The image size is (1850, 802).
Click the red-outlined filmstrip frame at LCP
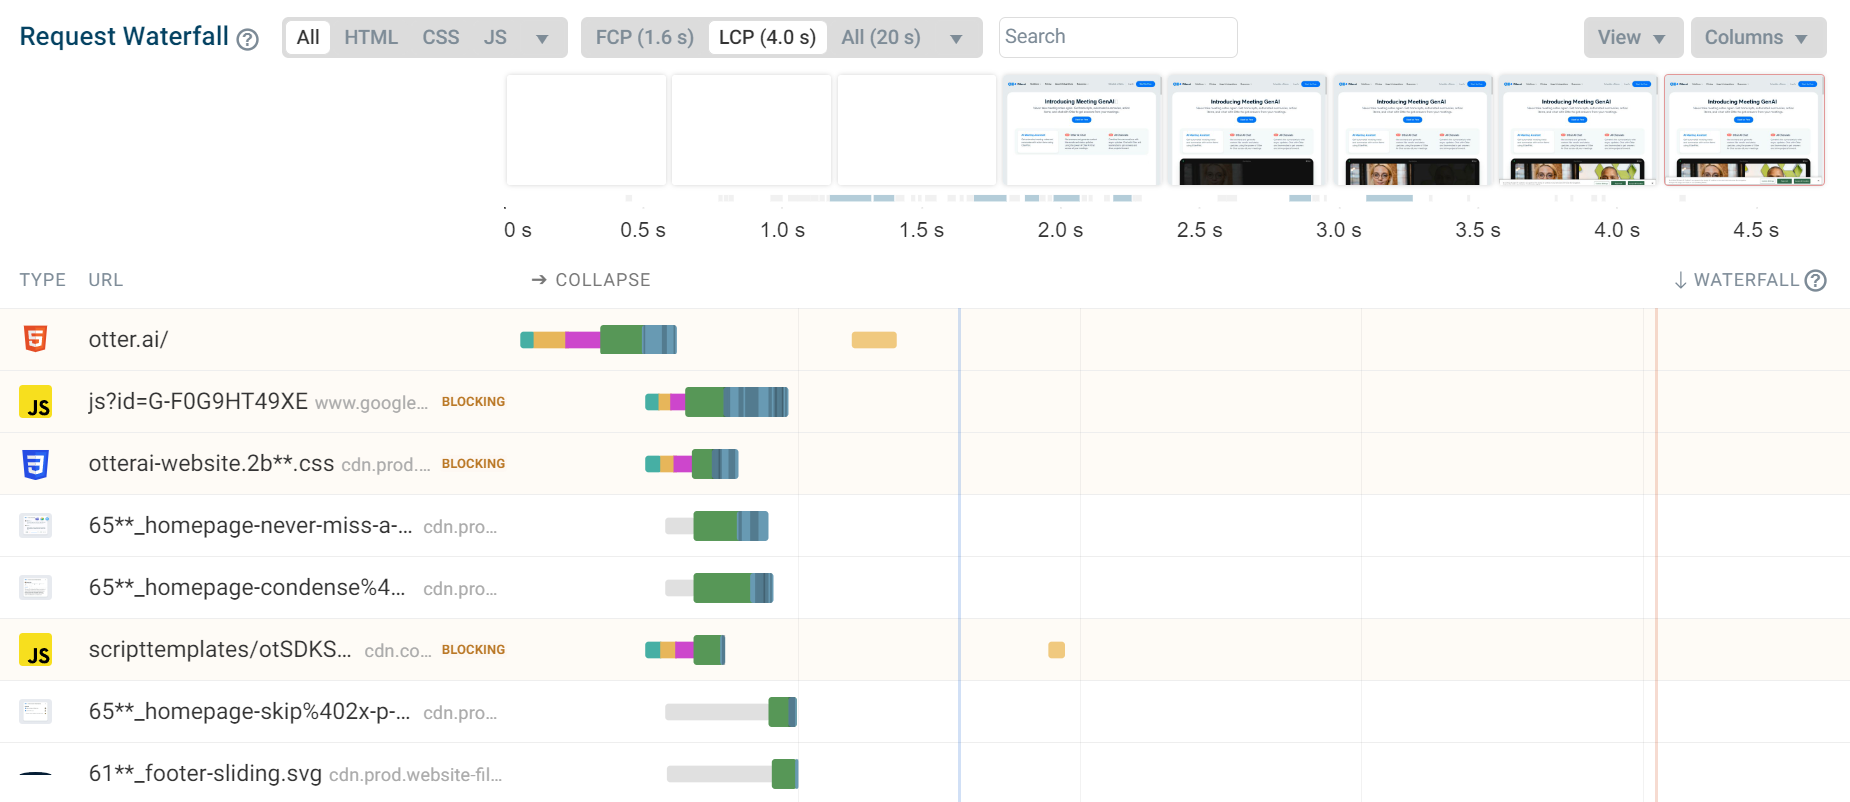click(1744, 130)
